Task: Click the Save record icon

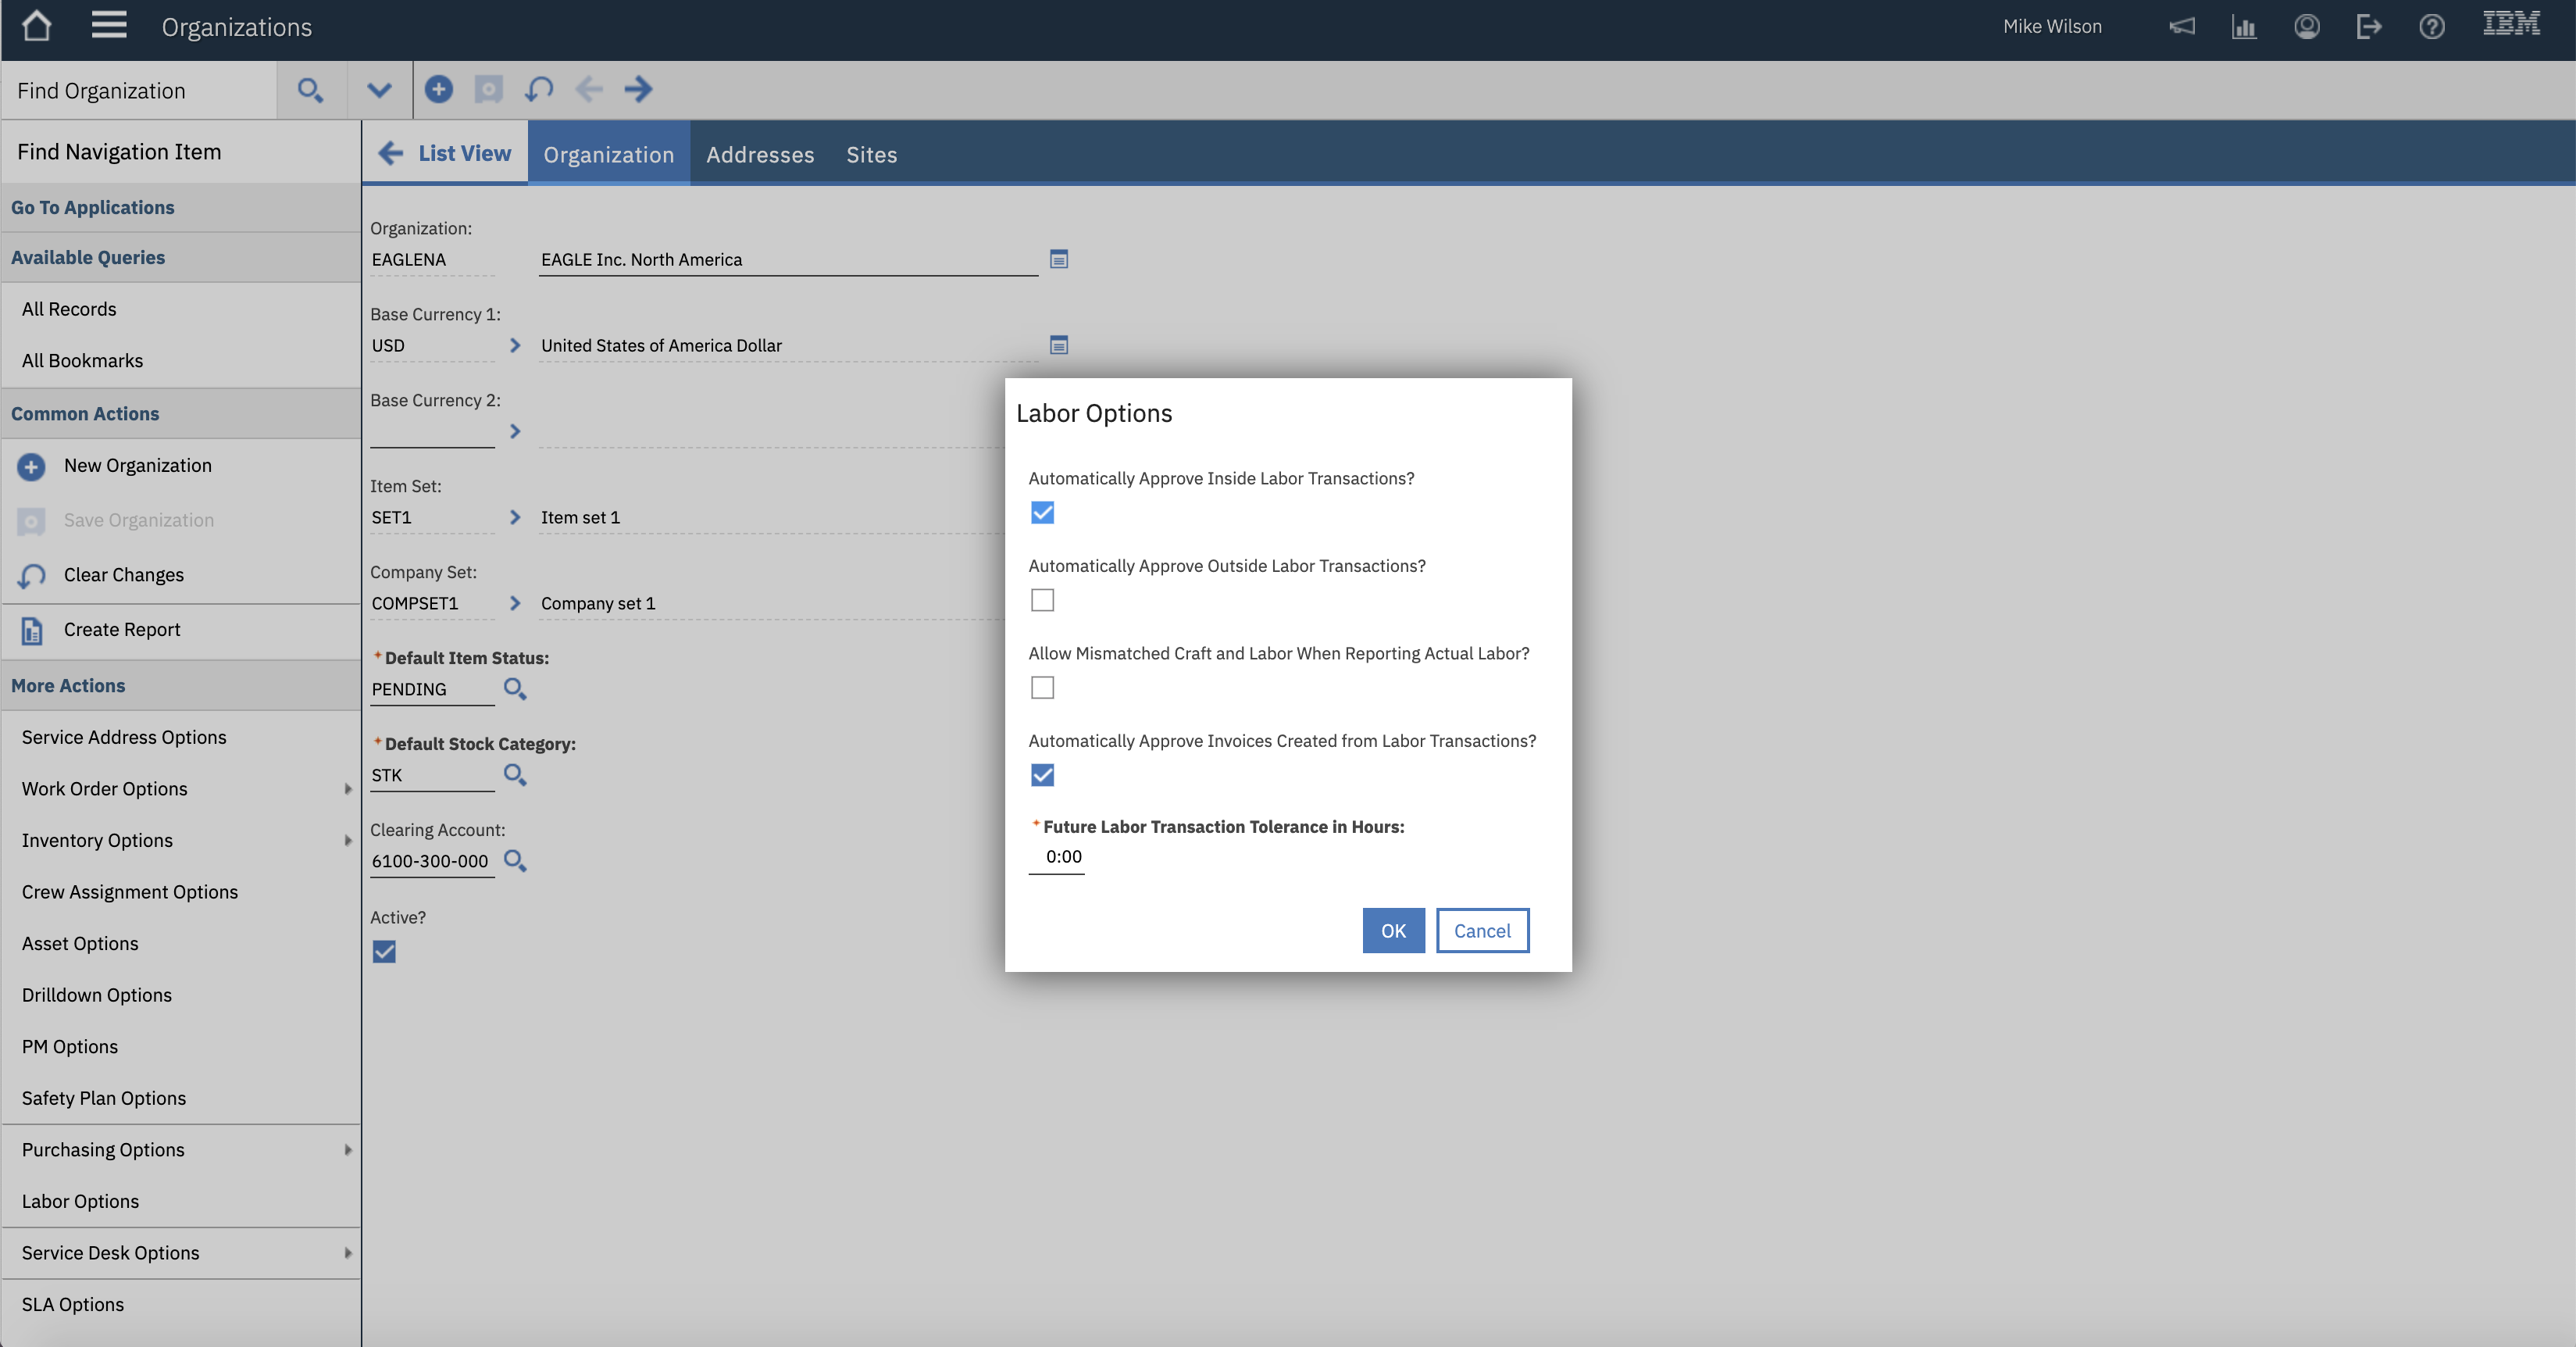Action: coord(489,89)
